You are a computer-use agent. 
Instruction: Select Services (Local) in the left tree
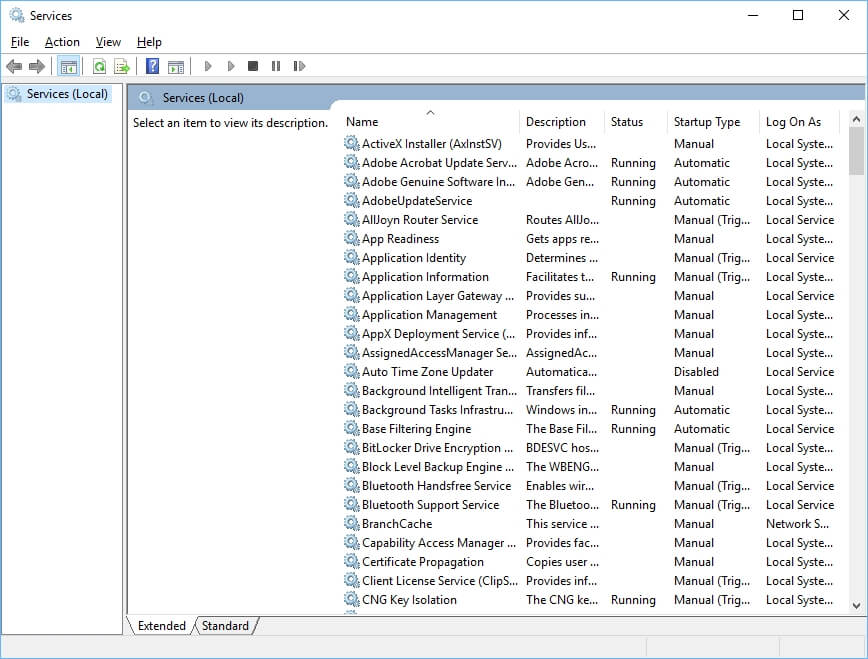click(x=62, y=93)
